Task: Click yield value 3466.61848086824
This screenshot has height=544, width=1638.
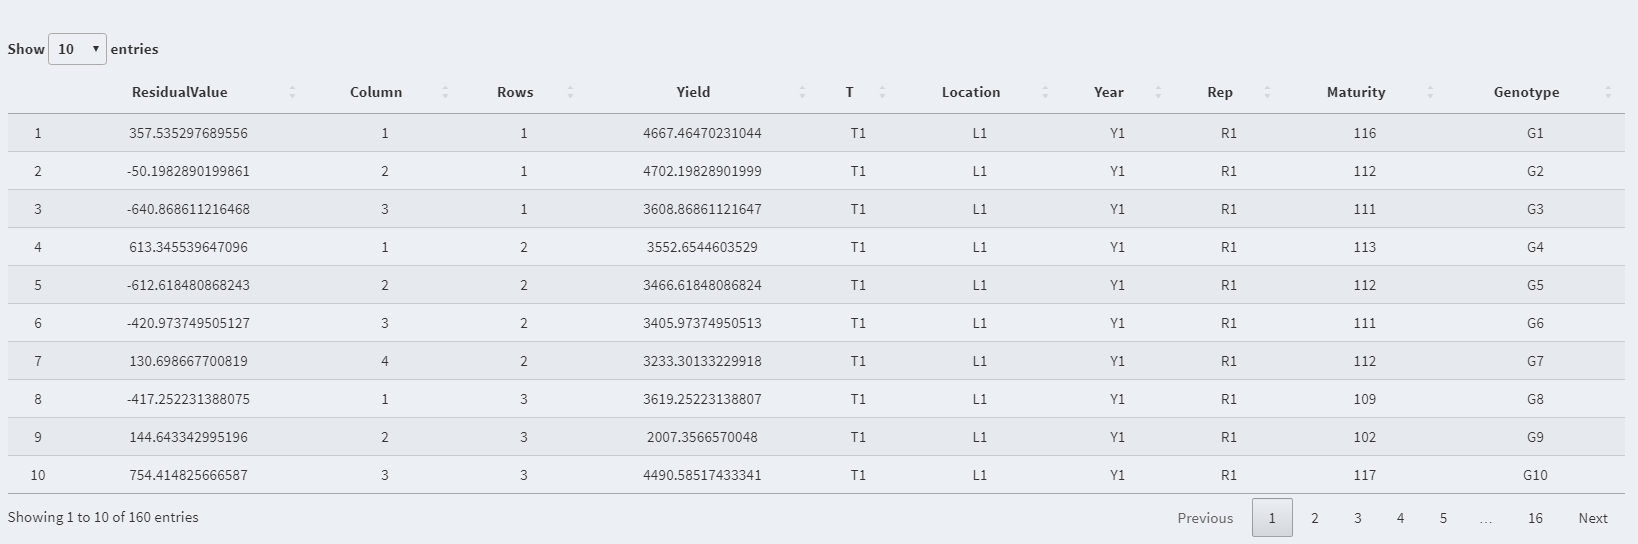Action: tap(702, 285)
